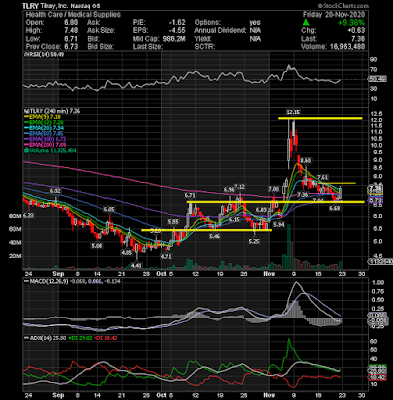Click the candlestick icon beside TLRY legend
This screenshot has width=393, height=400.
pyautogui.click(x=26, y=111)
